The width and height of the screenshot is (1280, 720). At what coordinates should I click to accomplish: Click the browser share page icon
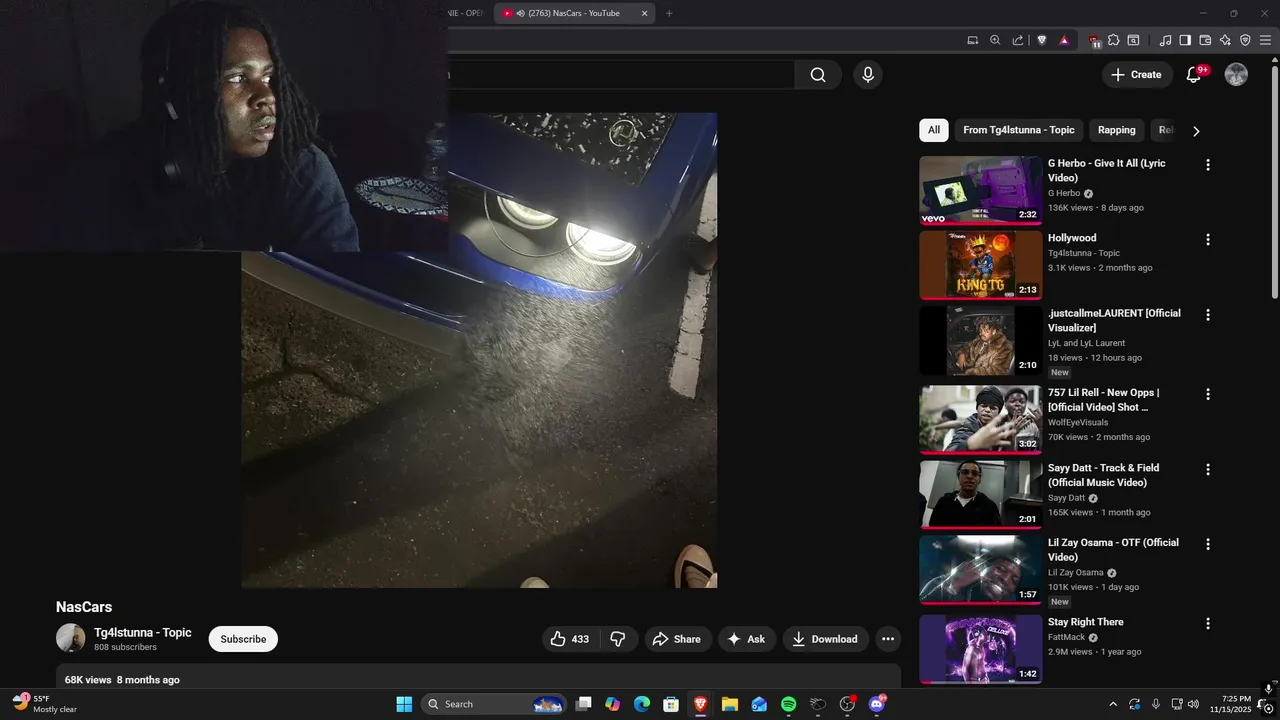(x=1018, y=40)
